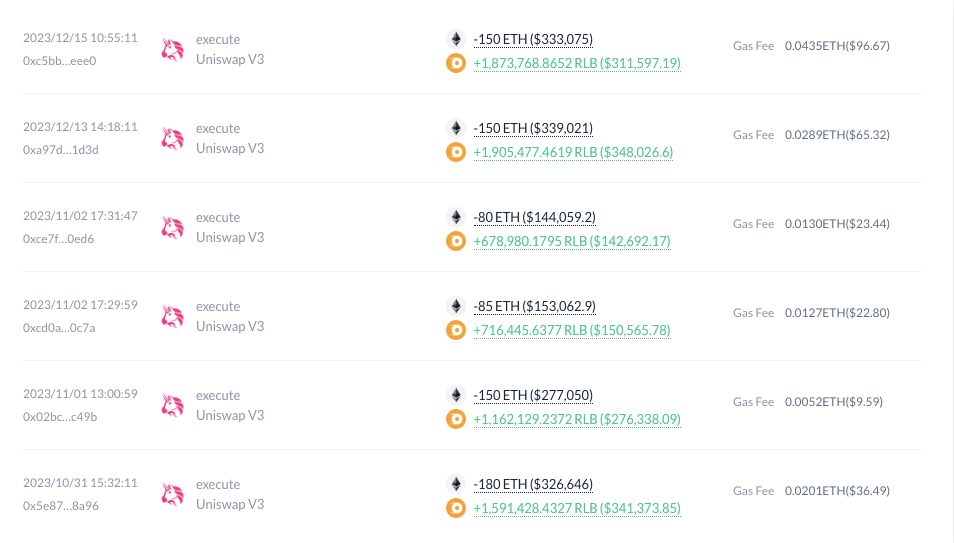Open transaction hash 0xa97d...1d3d
This screenshot has width=954, height=543.
[61, 150]
